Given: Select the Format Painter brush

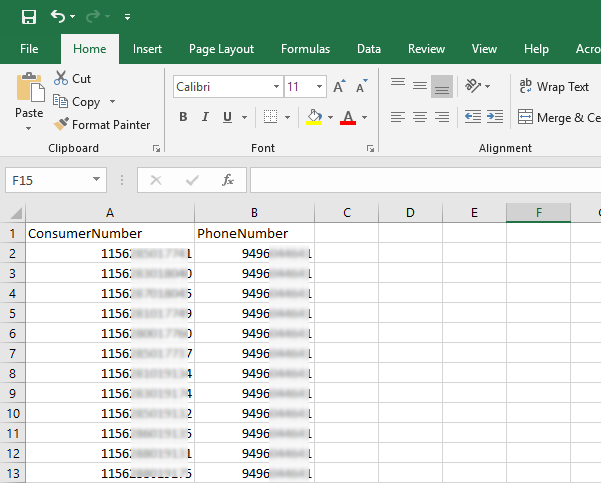Looking at the screenshot, I should click(x=62, y=125).
